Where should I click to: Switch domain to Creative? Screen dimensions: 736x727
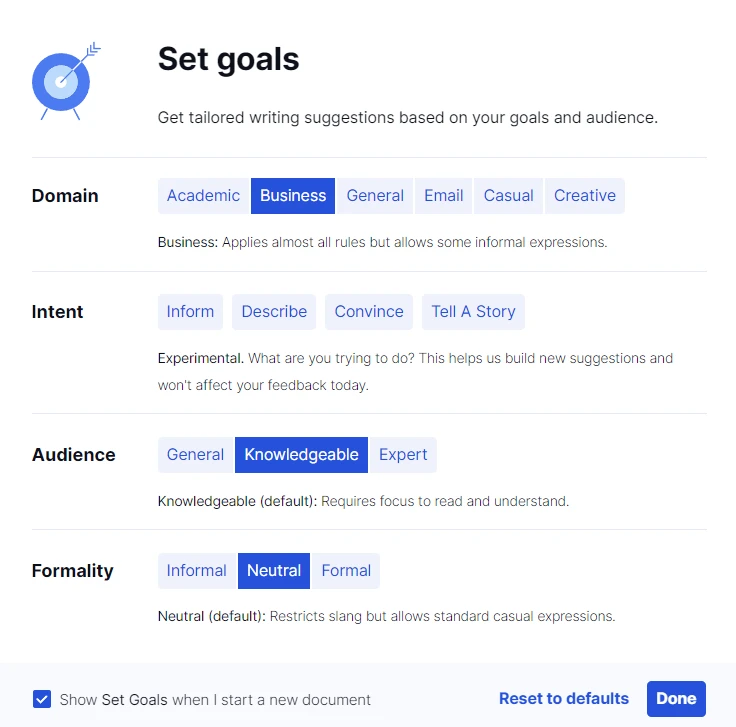click(585, 196)
